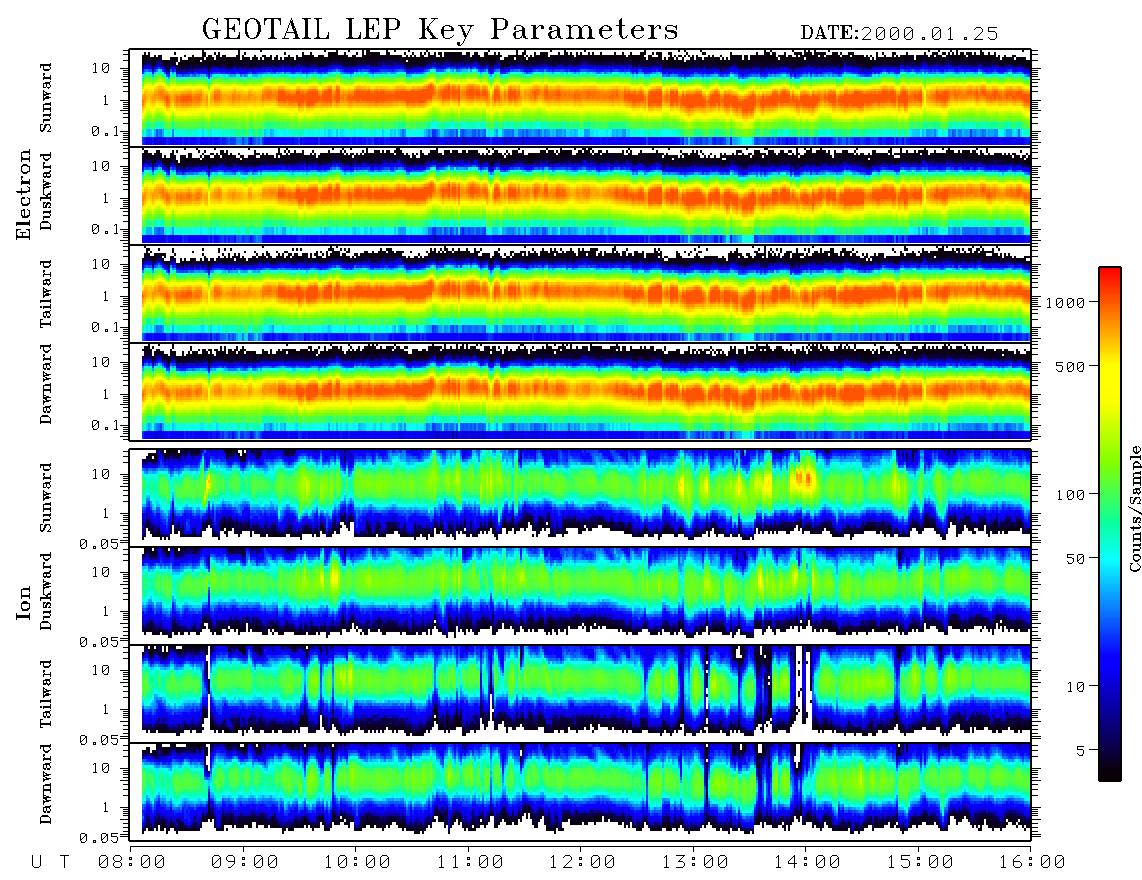Click the 11:00 time tick label

point(470,863)
